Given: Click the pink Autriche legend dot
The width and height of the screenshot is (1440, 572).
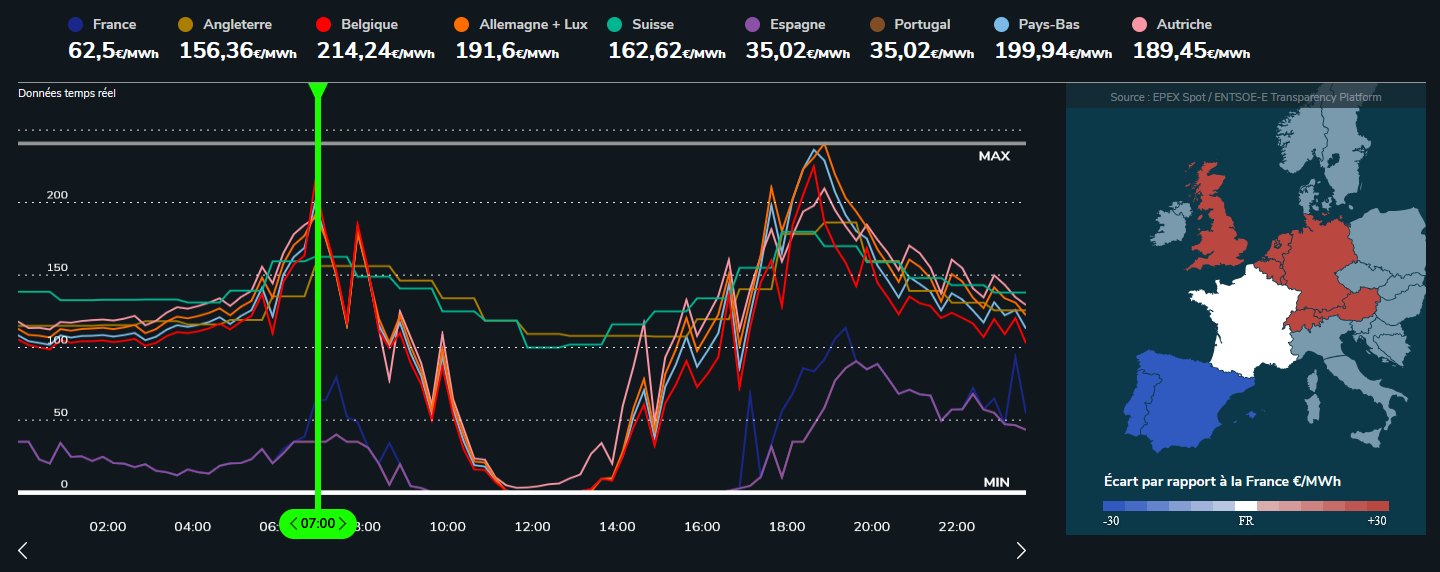Looking at the screenshot, I should 1140,24.
